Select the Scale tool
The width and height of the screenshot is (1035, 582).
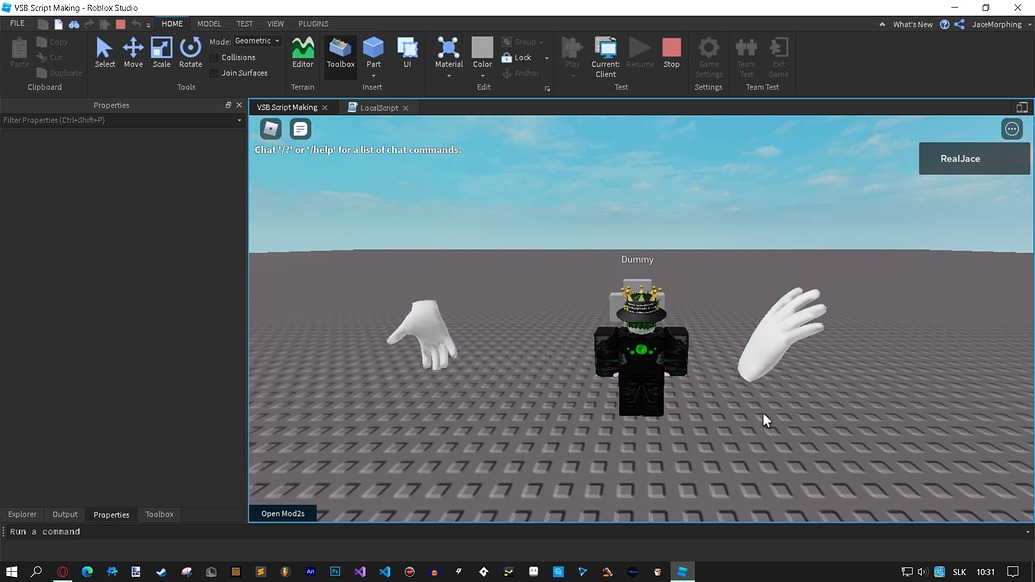(161, 52)
